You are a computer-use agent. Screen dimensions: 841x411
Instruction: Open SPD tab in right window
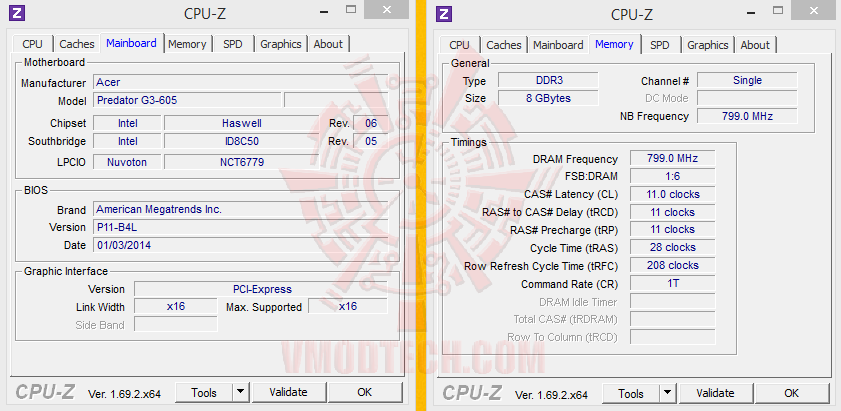[x=660, y=45]
